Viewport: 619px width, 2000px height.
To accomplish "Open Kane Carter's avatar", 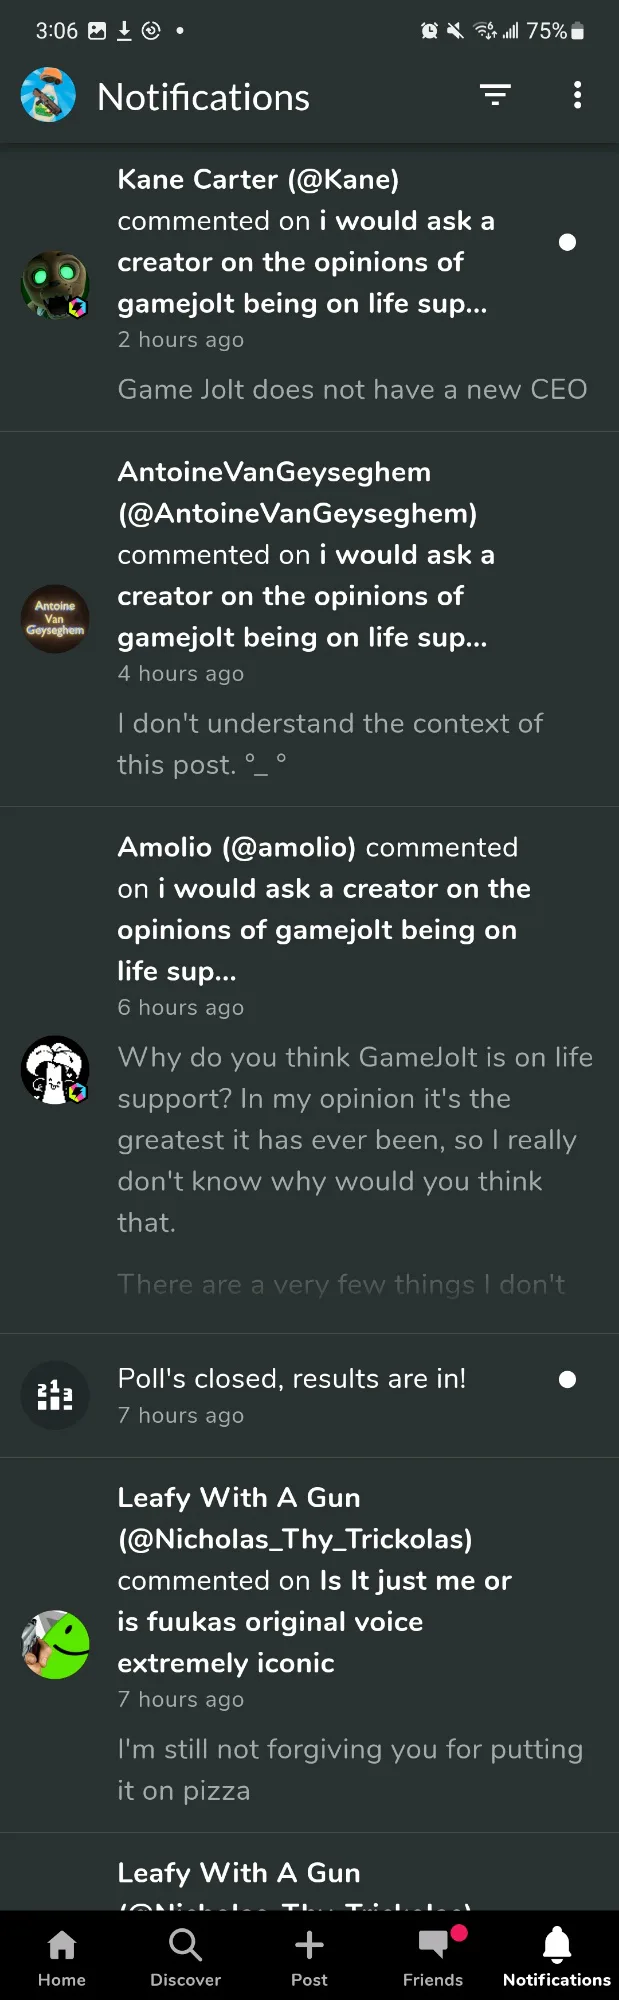I will [x=55, y=285].
